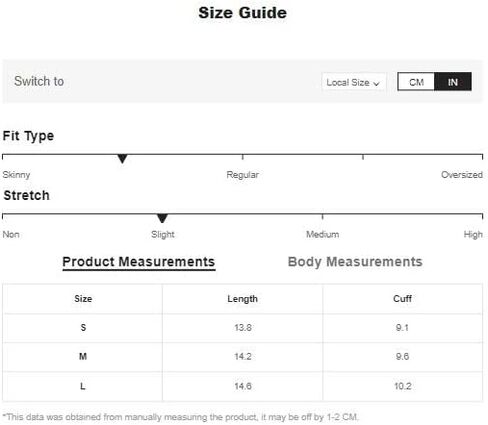The image size is (488, 425).
Task: Click the Slight stretch label
Action: pos(163,234)
